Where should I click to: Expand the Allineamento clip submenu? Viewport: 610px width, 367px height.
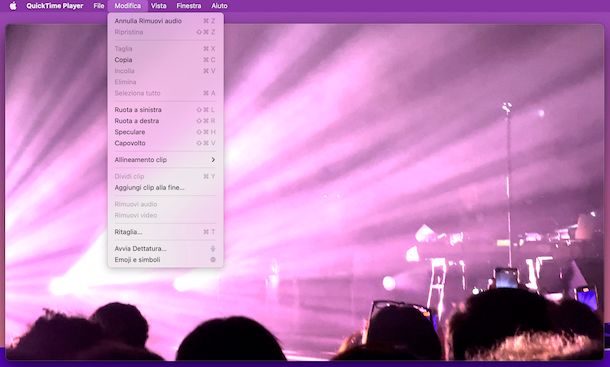[x=165, y=160]
